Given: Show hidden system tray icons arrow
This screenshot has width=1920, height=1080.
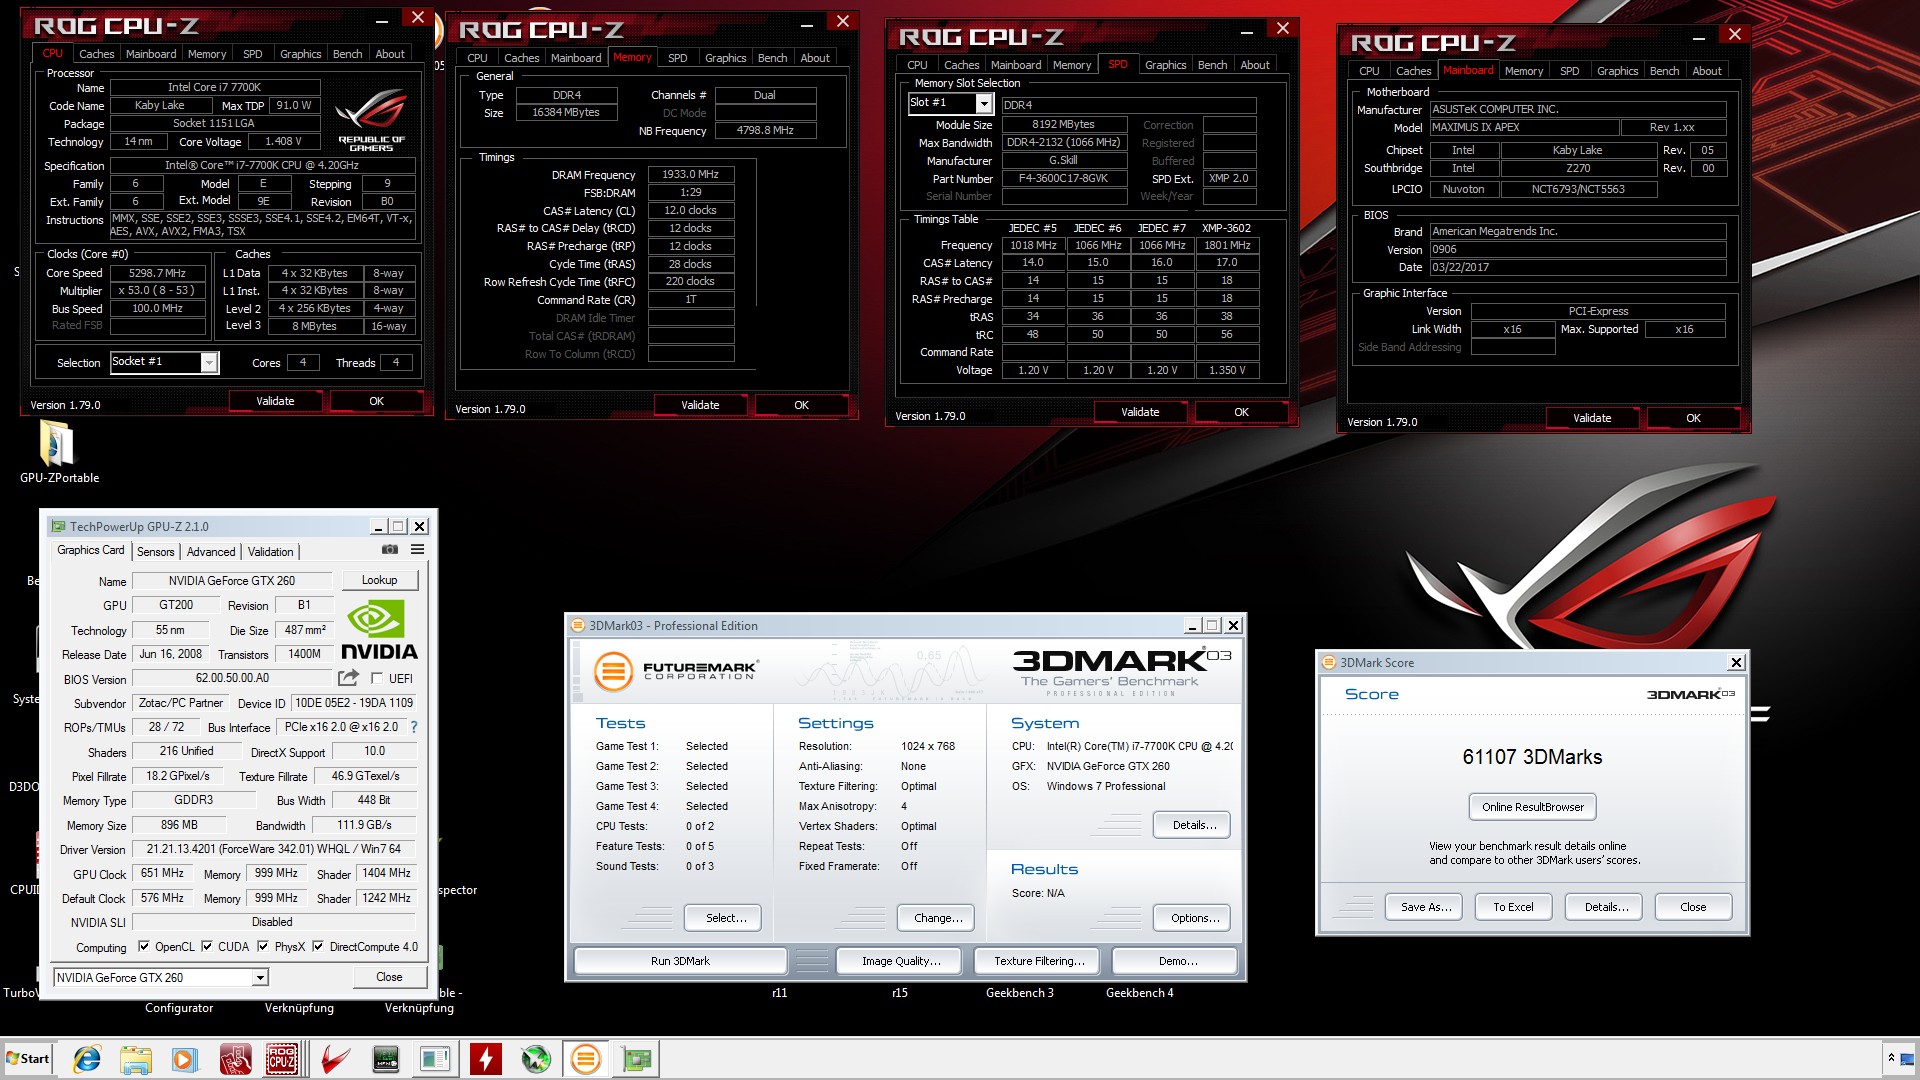Looking at the screenshot, I should pyautogui.click(x=1891, y=1058).
